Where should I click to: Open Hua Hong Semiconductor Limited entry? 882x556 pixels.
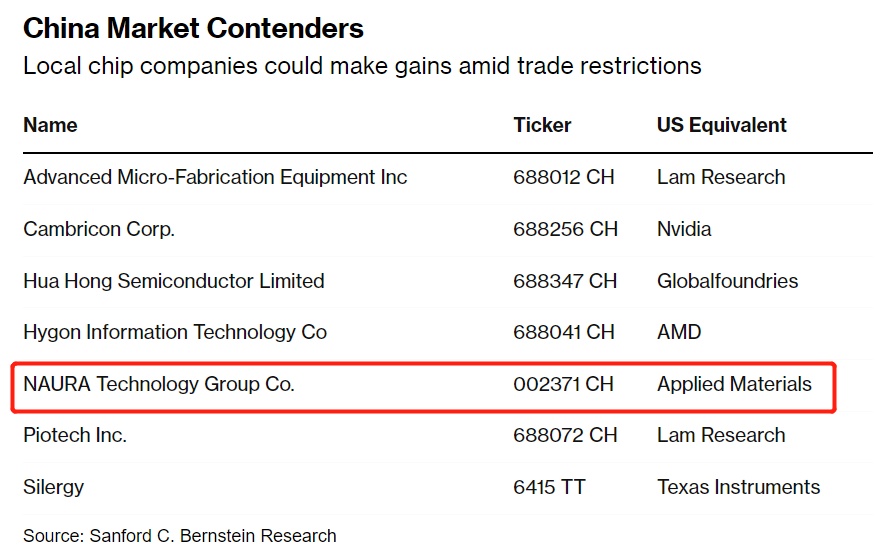point(174,281)
